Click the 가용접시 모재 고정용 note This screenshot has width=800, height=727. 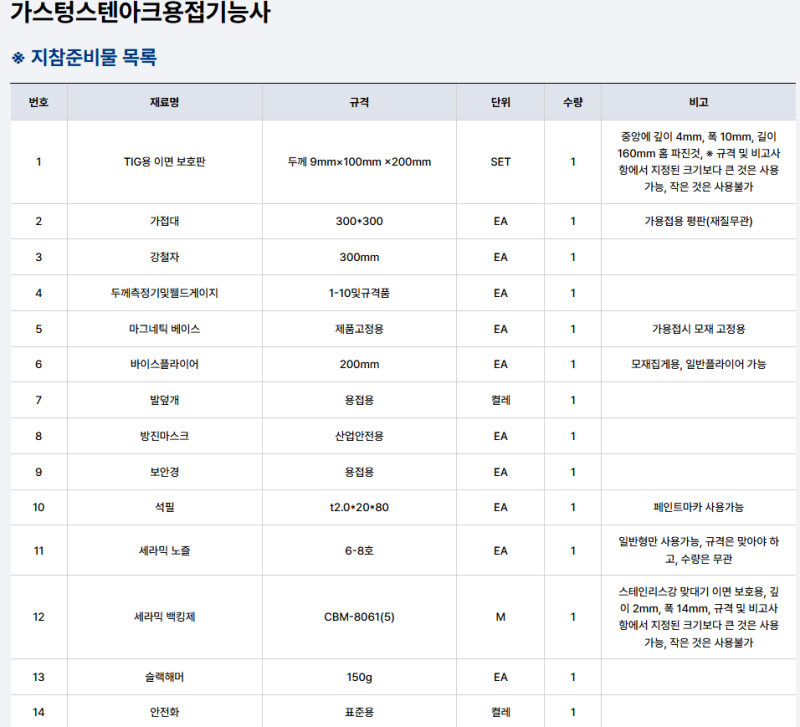[698, 329]
